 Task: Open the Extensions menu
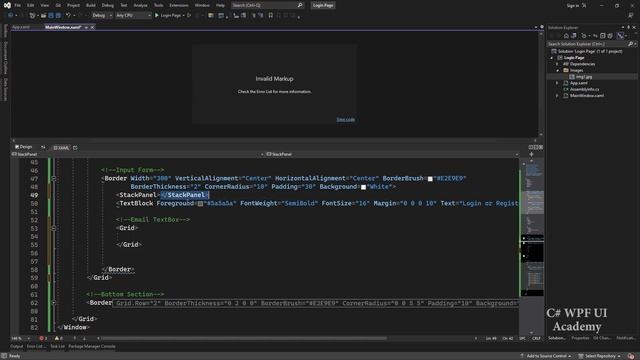pos(179,5)
